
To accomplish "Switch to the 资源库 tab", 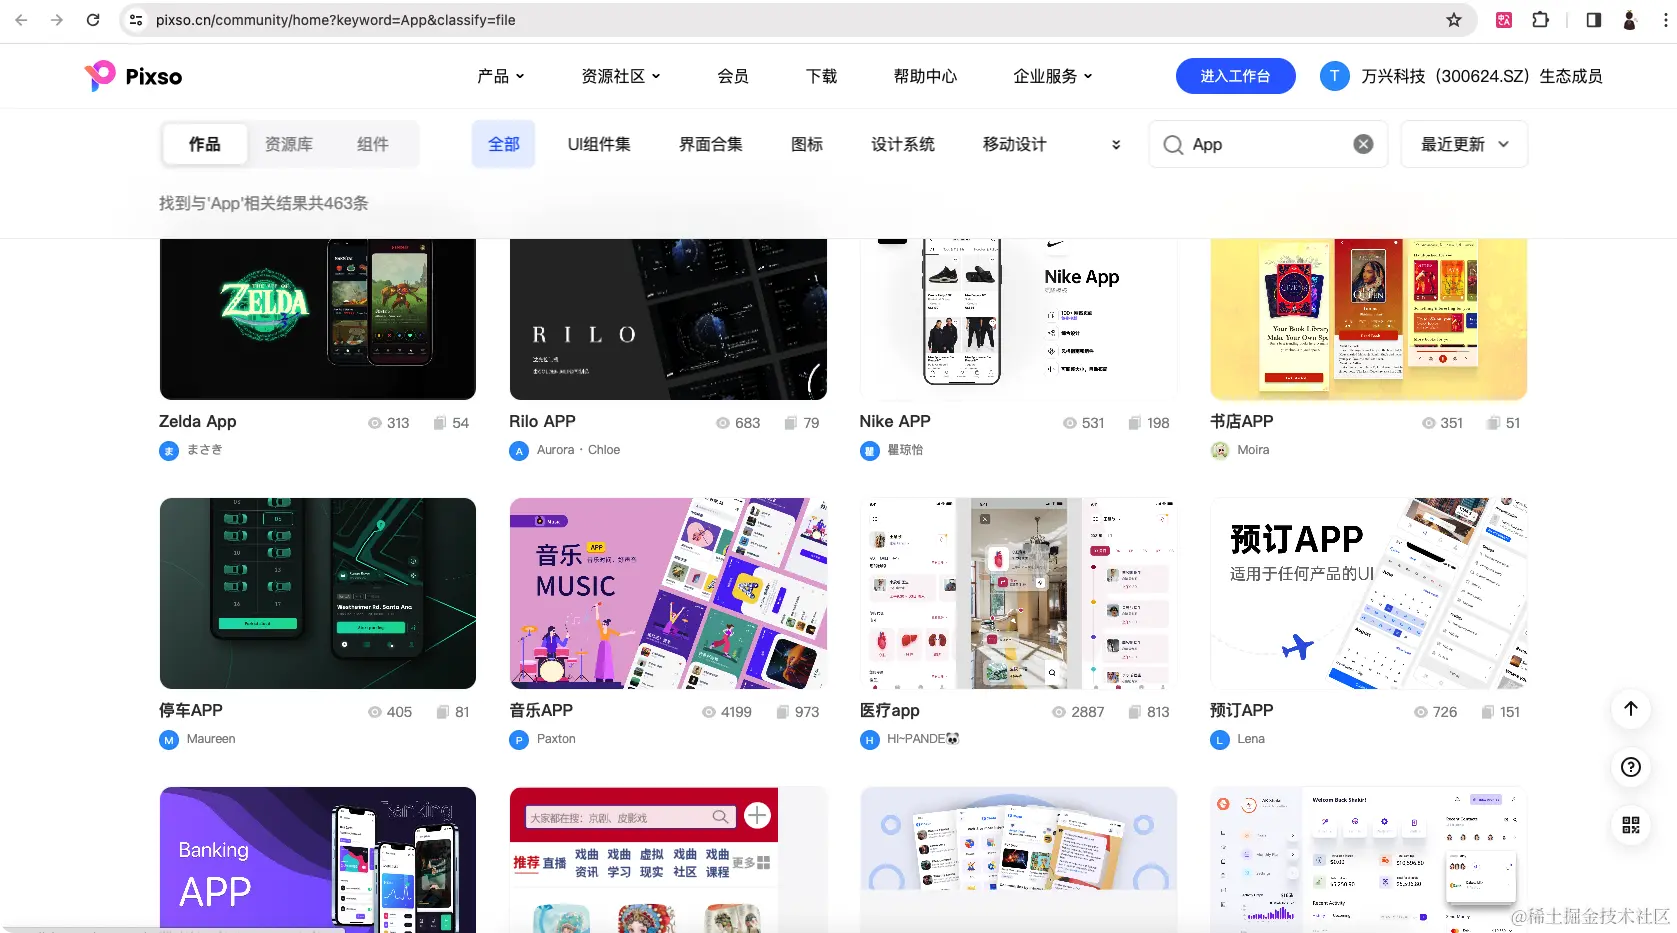I will [289, 144].
